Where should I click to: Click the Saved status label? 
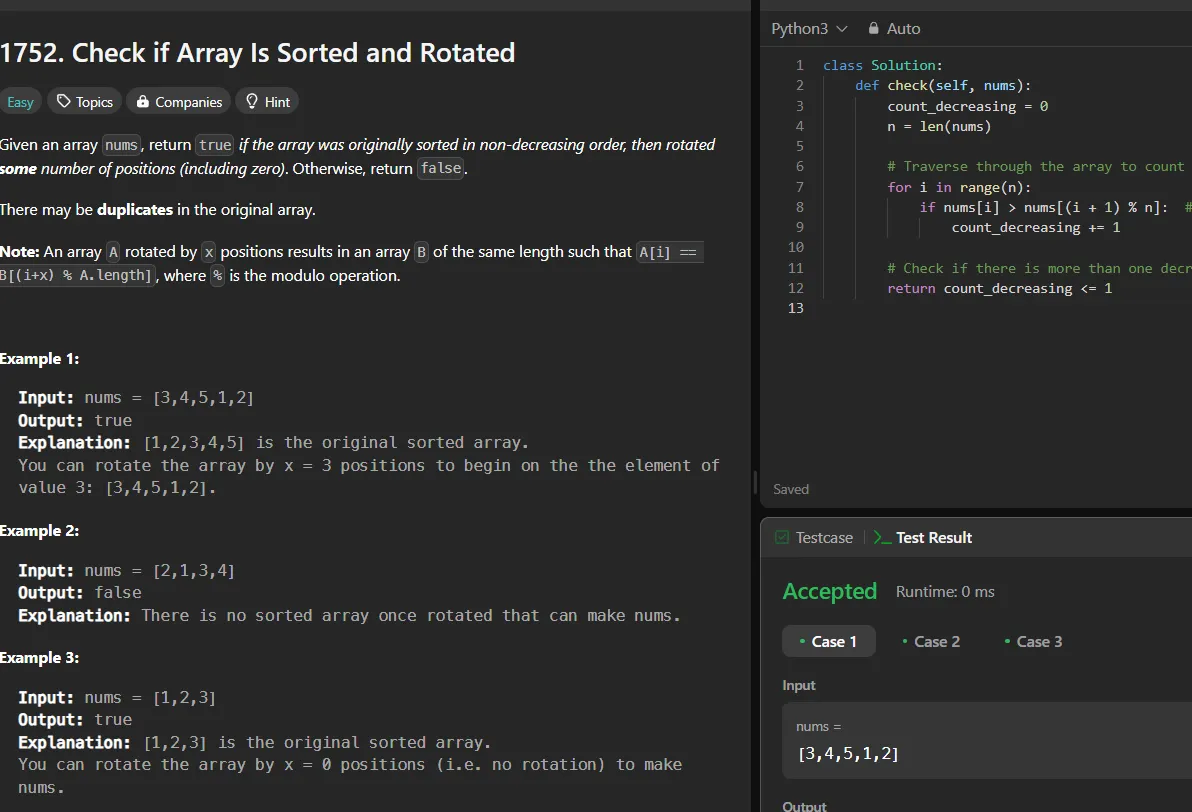click(790, 488)
